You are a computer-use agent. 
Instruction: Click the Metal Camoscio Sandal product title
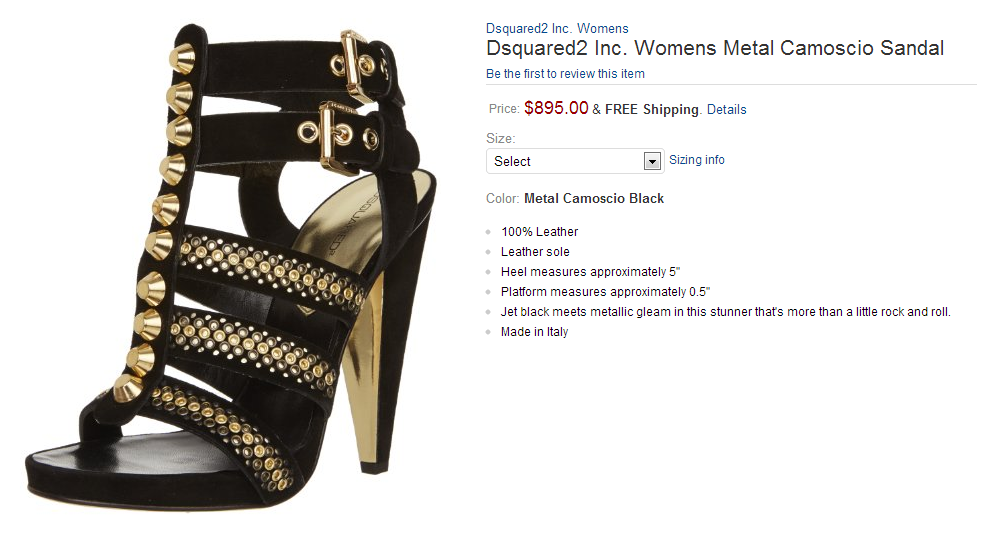(x=715, y=48)
